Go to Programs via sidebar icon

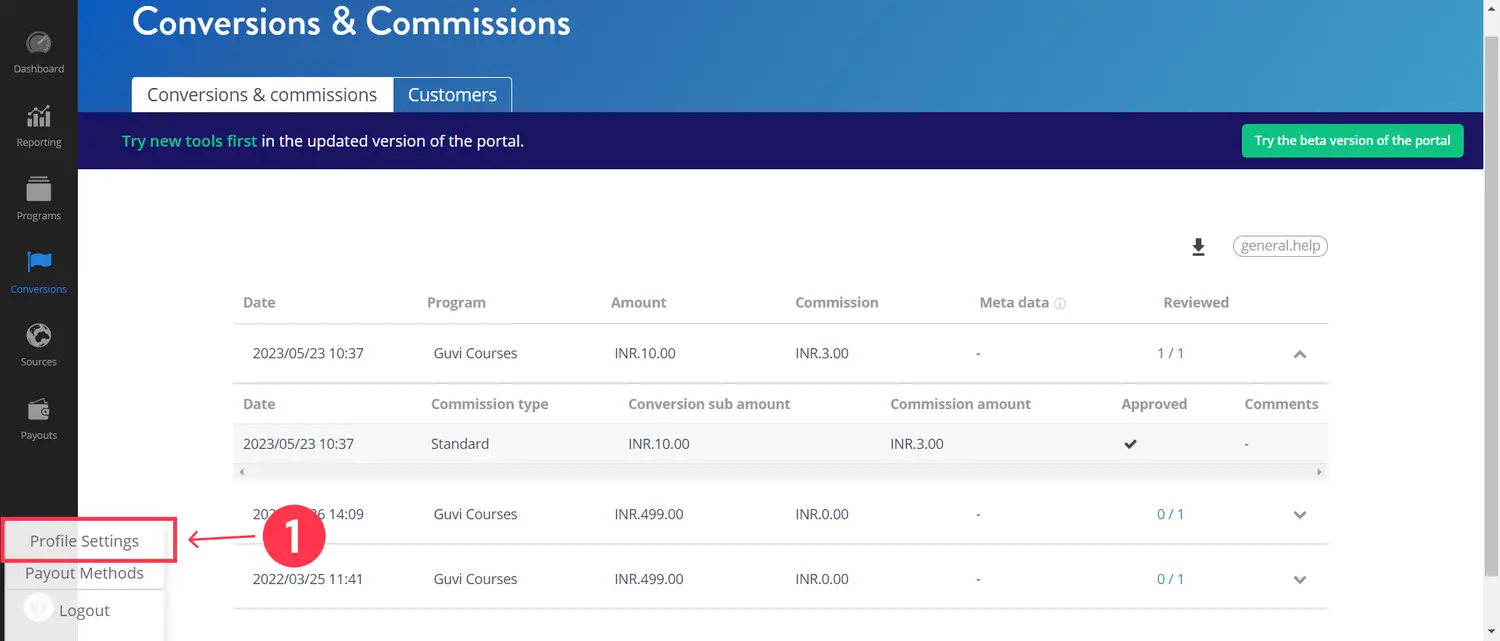click(x=38, y=190)
